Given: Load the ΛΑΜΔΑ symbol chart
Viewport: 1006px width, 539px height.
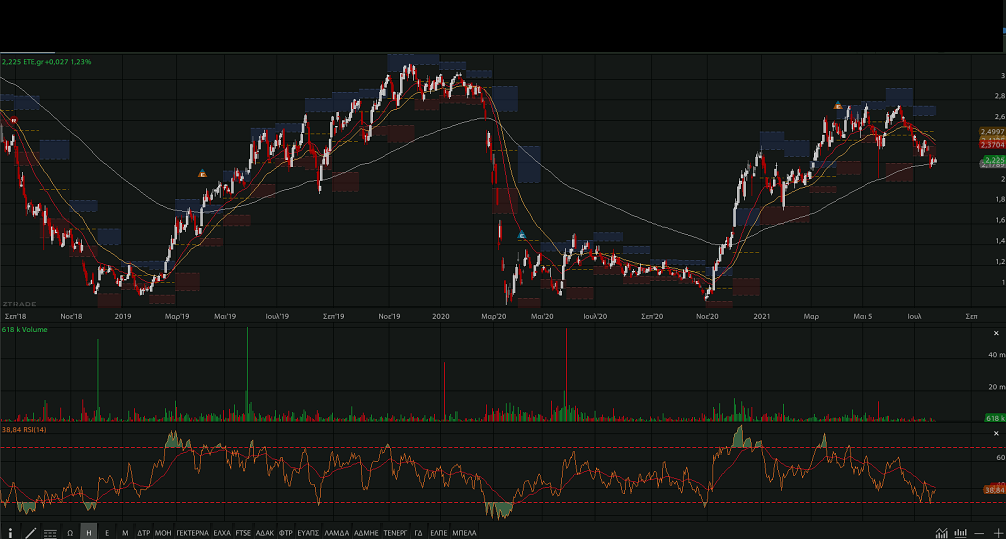Looking at the screenshot, I should click(337, 533).
